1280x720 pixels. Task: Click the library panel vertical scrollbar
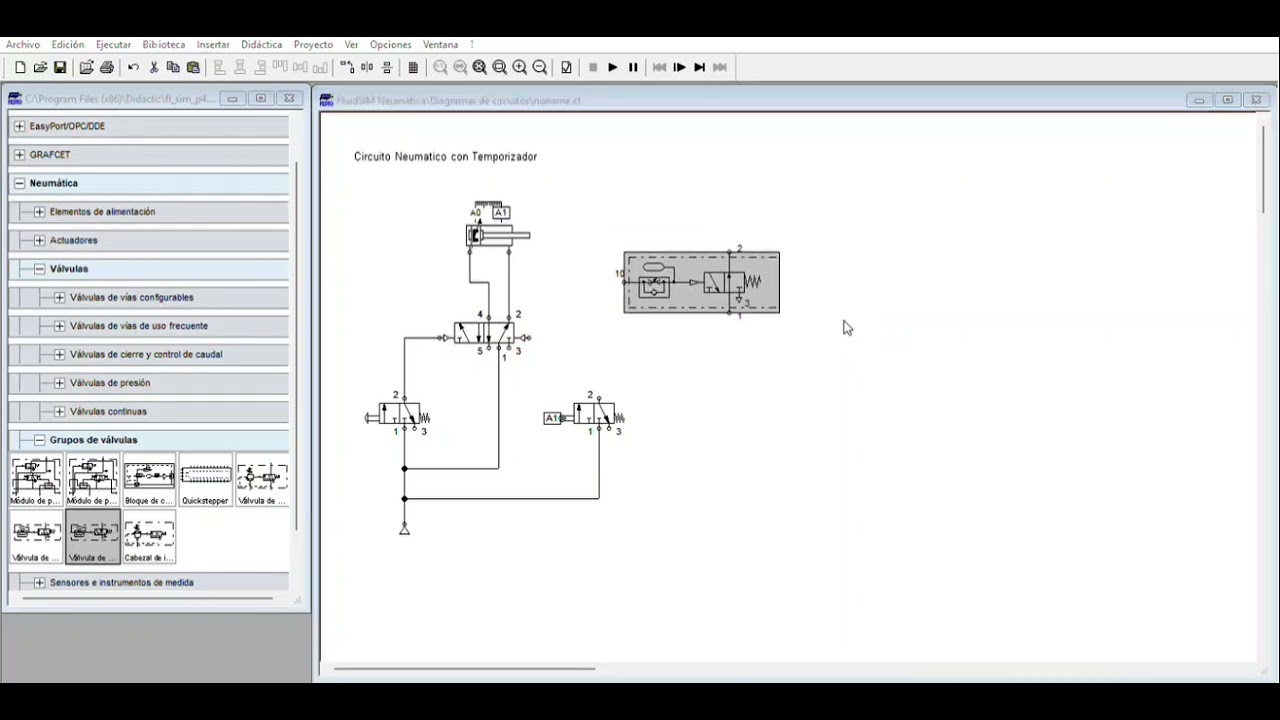297,345
